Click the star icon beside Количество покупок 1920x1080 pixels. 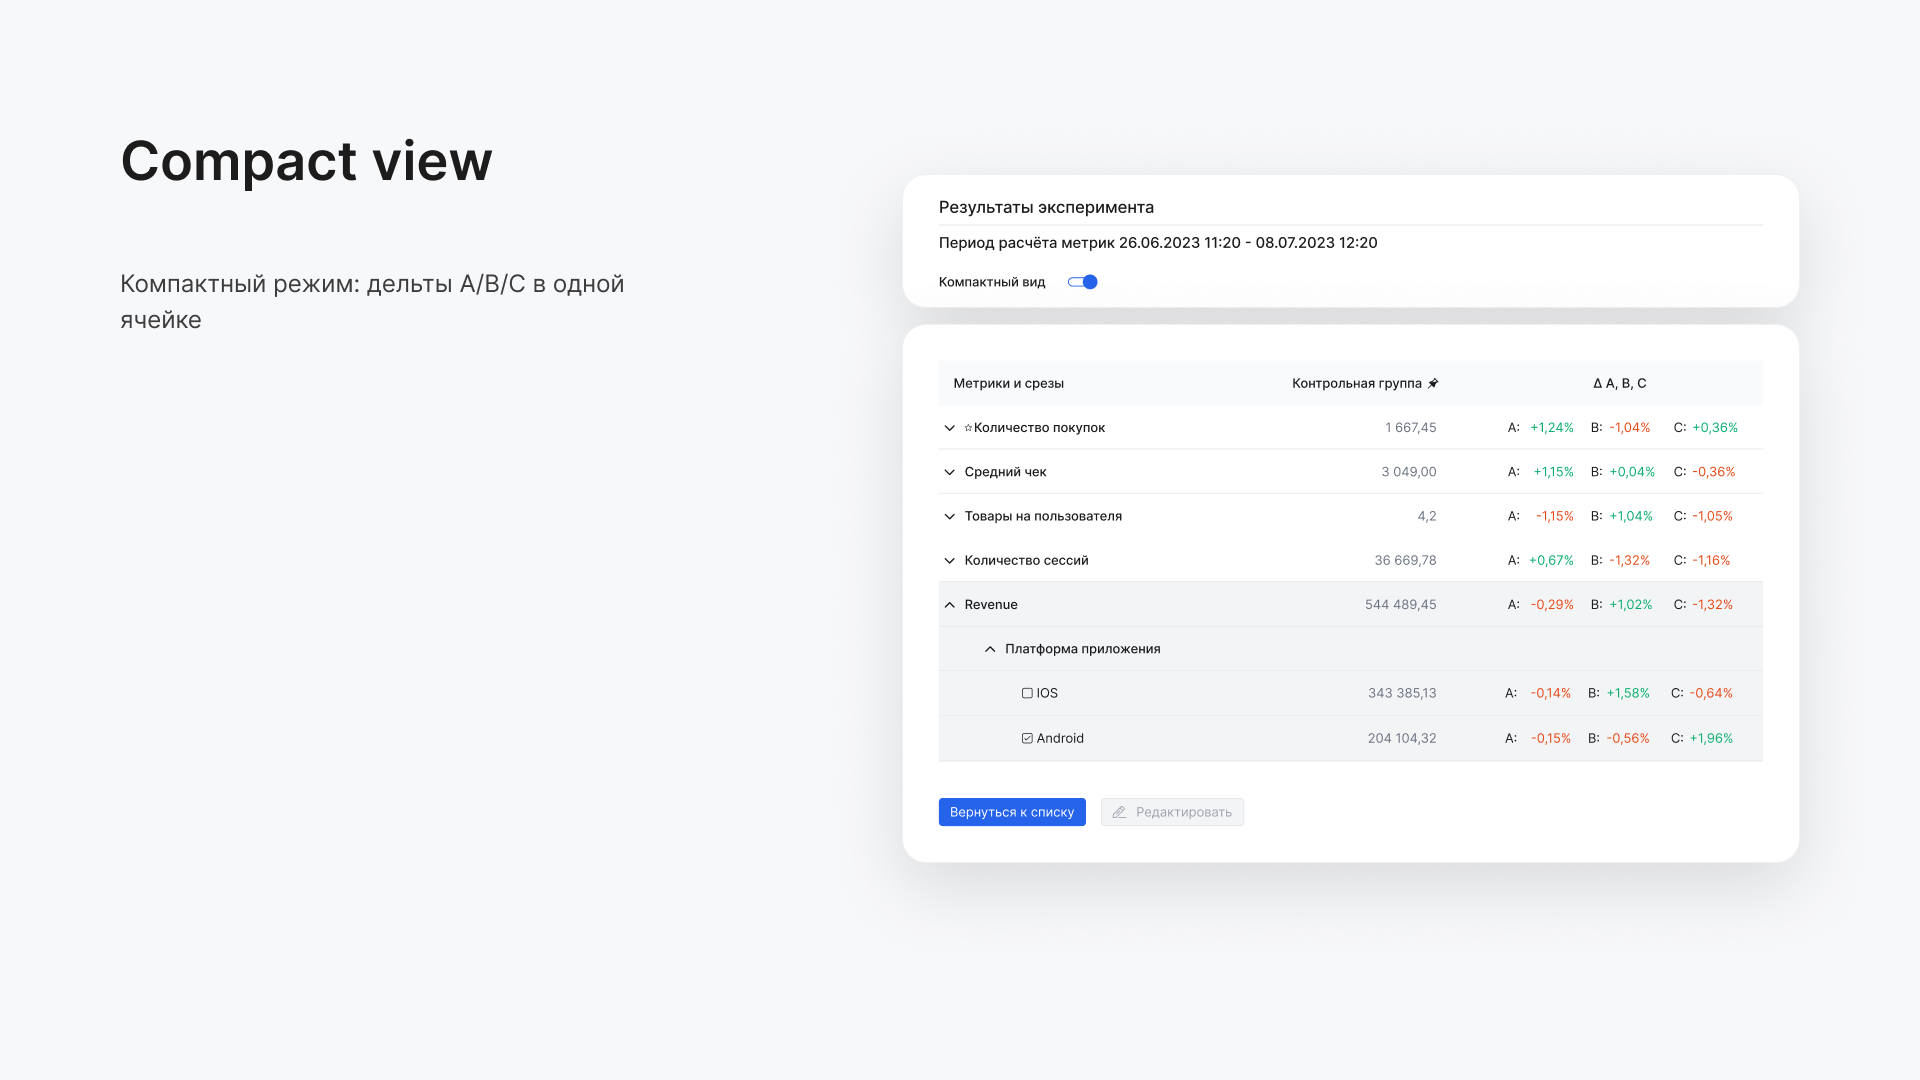tap(968, 427)
